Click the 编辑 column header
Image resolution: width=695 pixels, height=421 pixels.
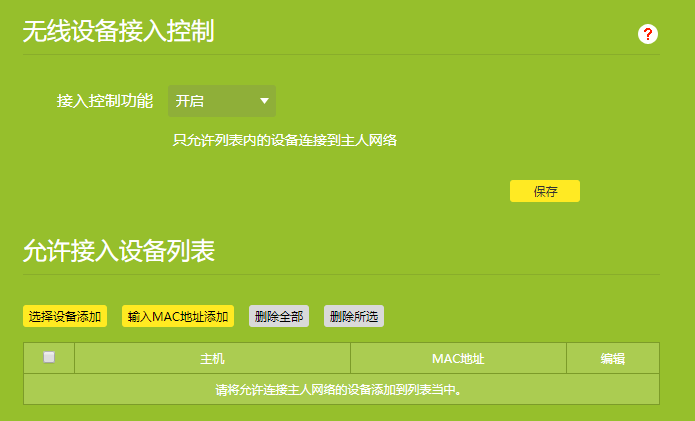(x=613, y=358)
